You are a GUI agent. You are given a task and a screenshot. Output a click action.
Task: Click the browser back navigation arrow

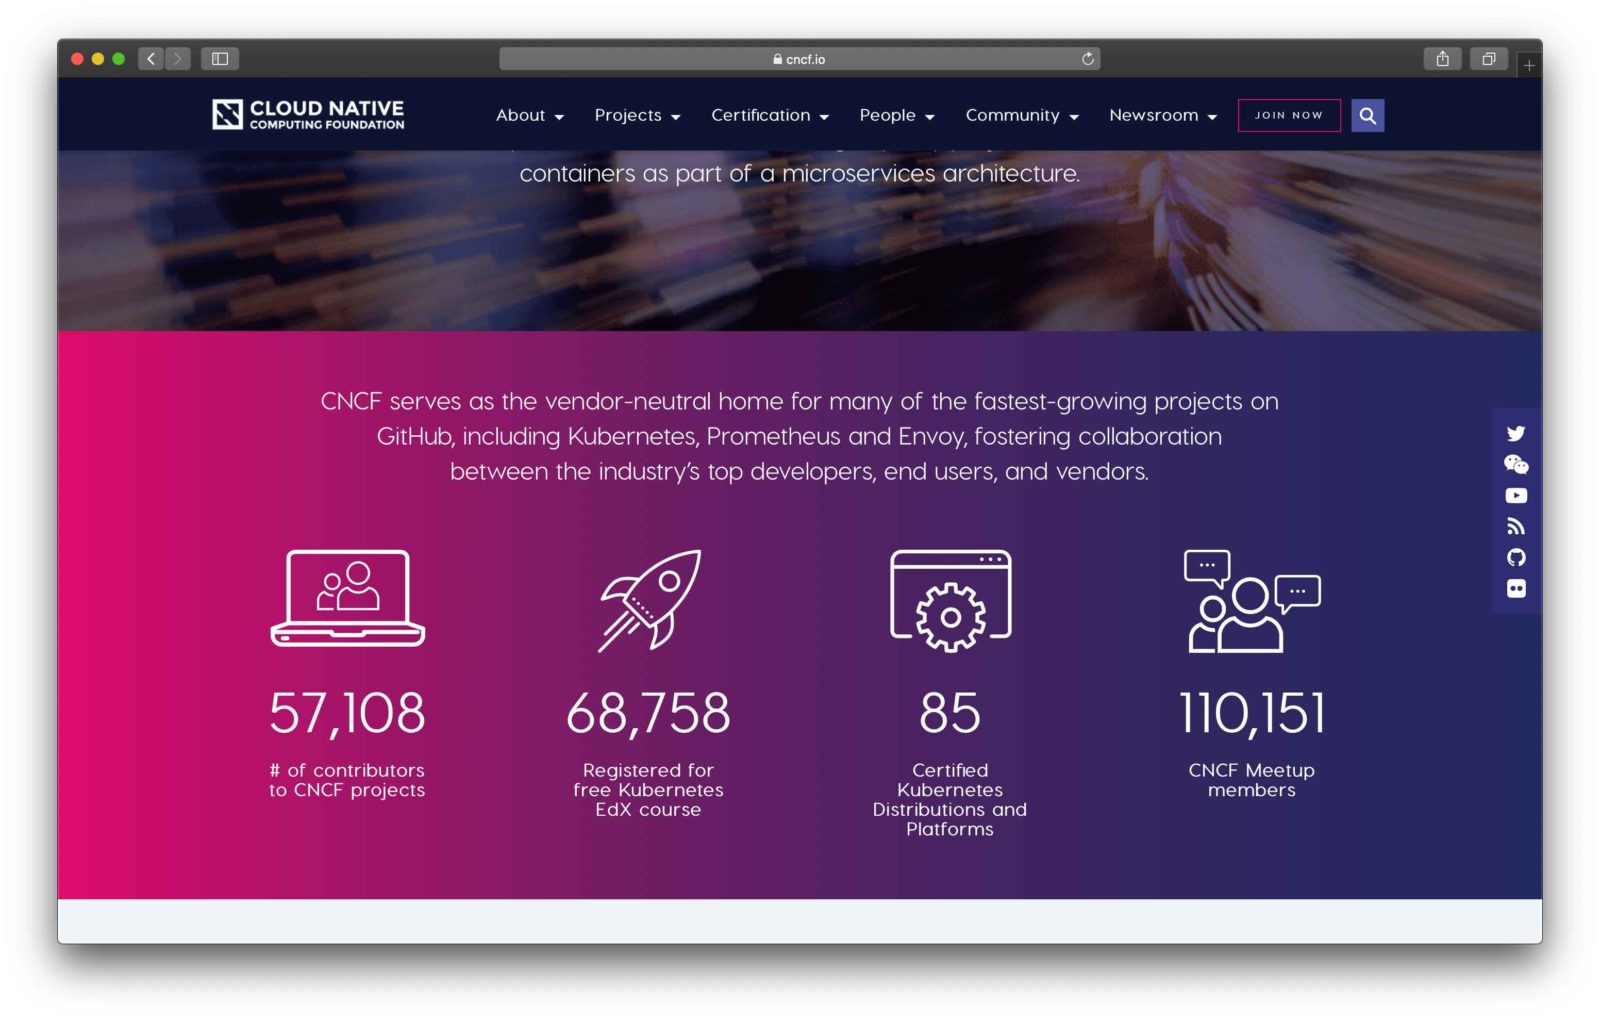[x=150, y=58]
